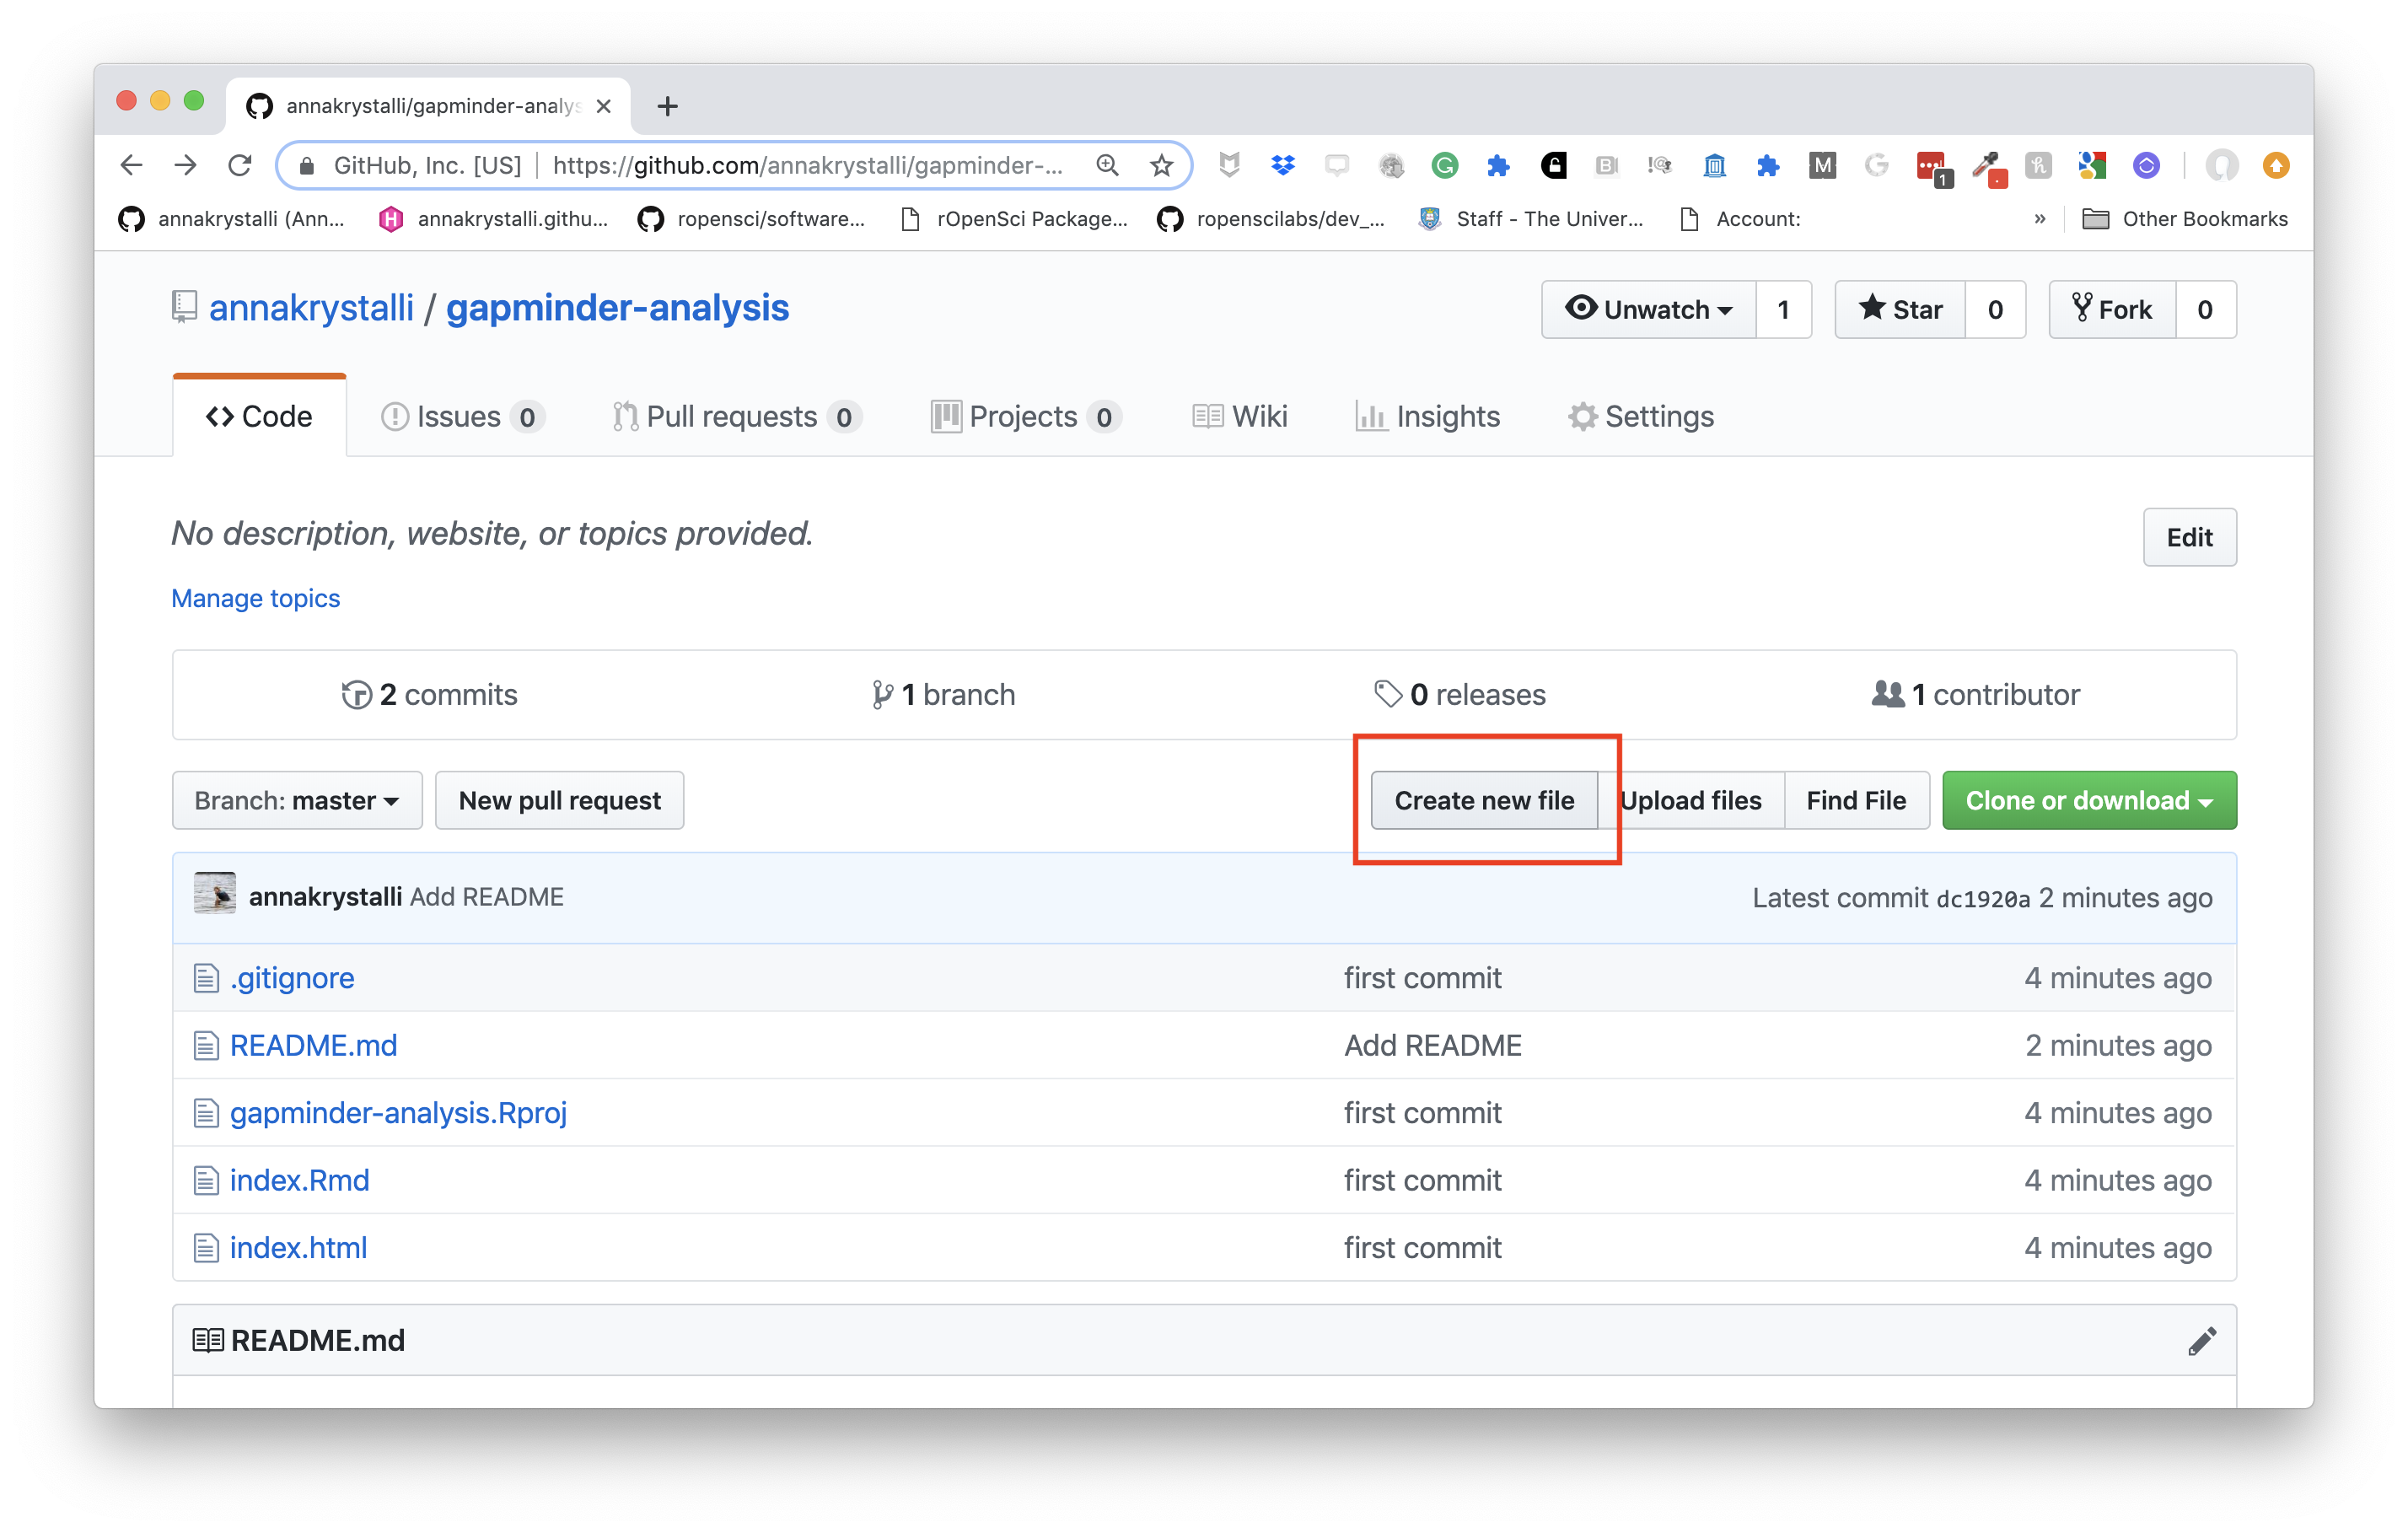Screen dimensions: 2408x1533
Task: Open the stargazers count 0
Action: pos(1995,310)
